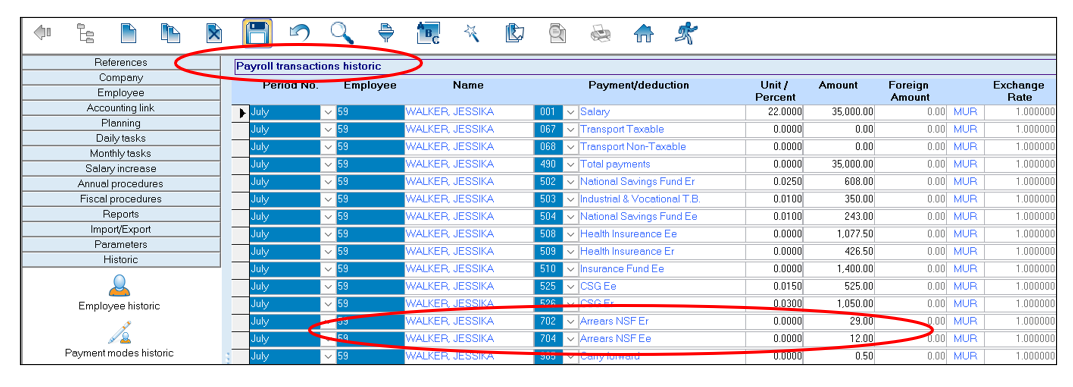Open the Company menu section
Screen dimensions: 1073x387
point(120,77)
